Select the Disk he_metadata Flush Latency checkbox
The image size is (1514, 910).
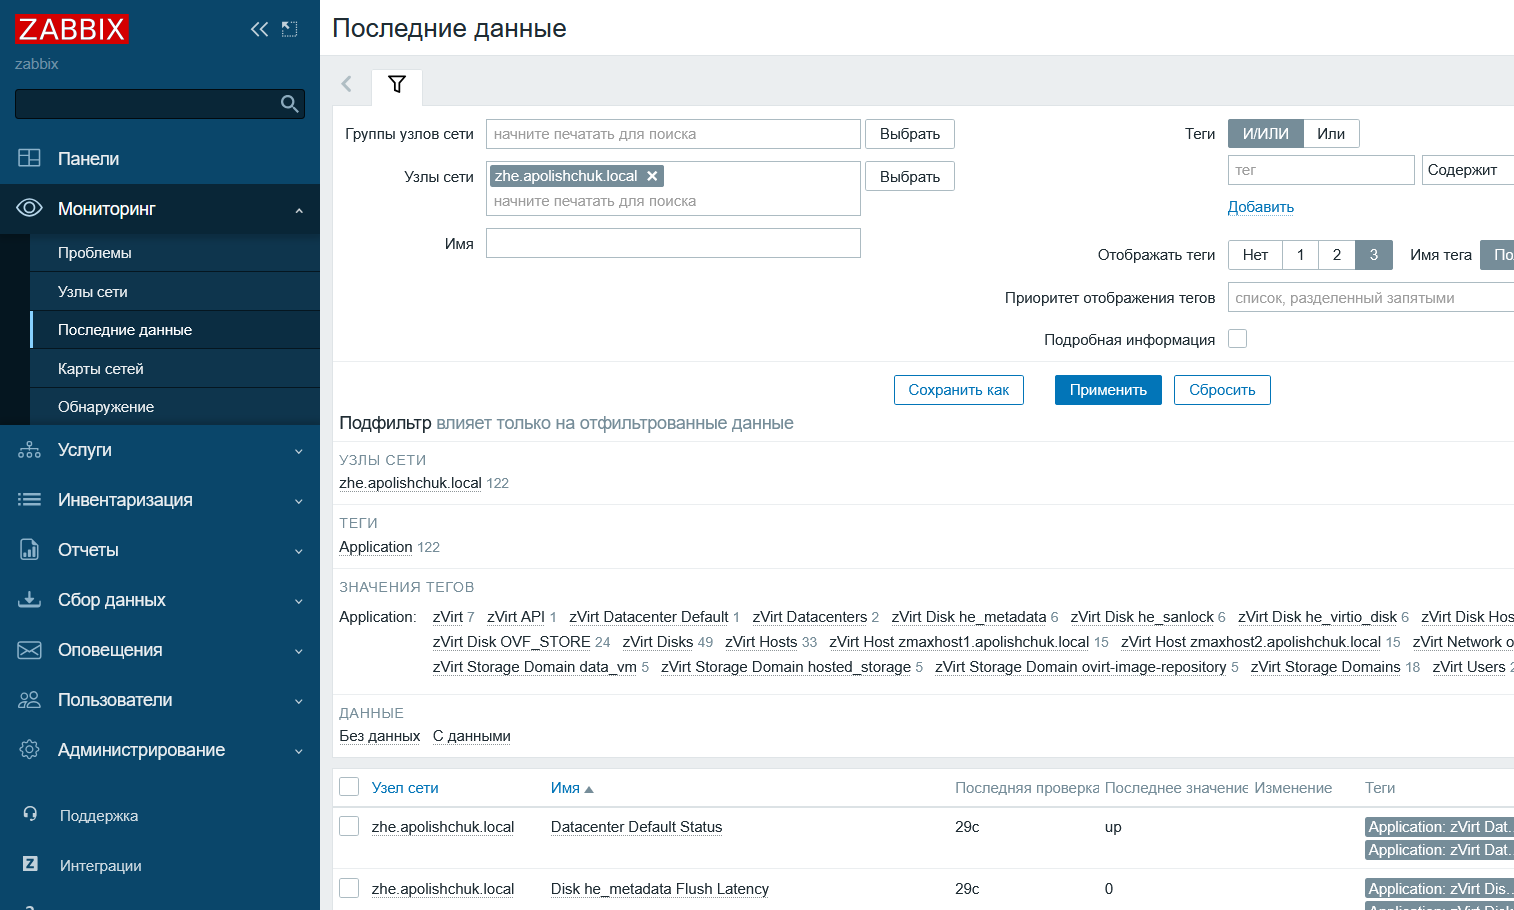[x=349, y=888]
